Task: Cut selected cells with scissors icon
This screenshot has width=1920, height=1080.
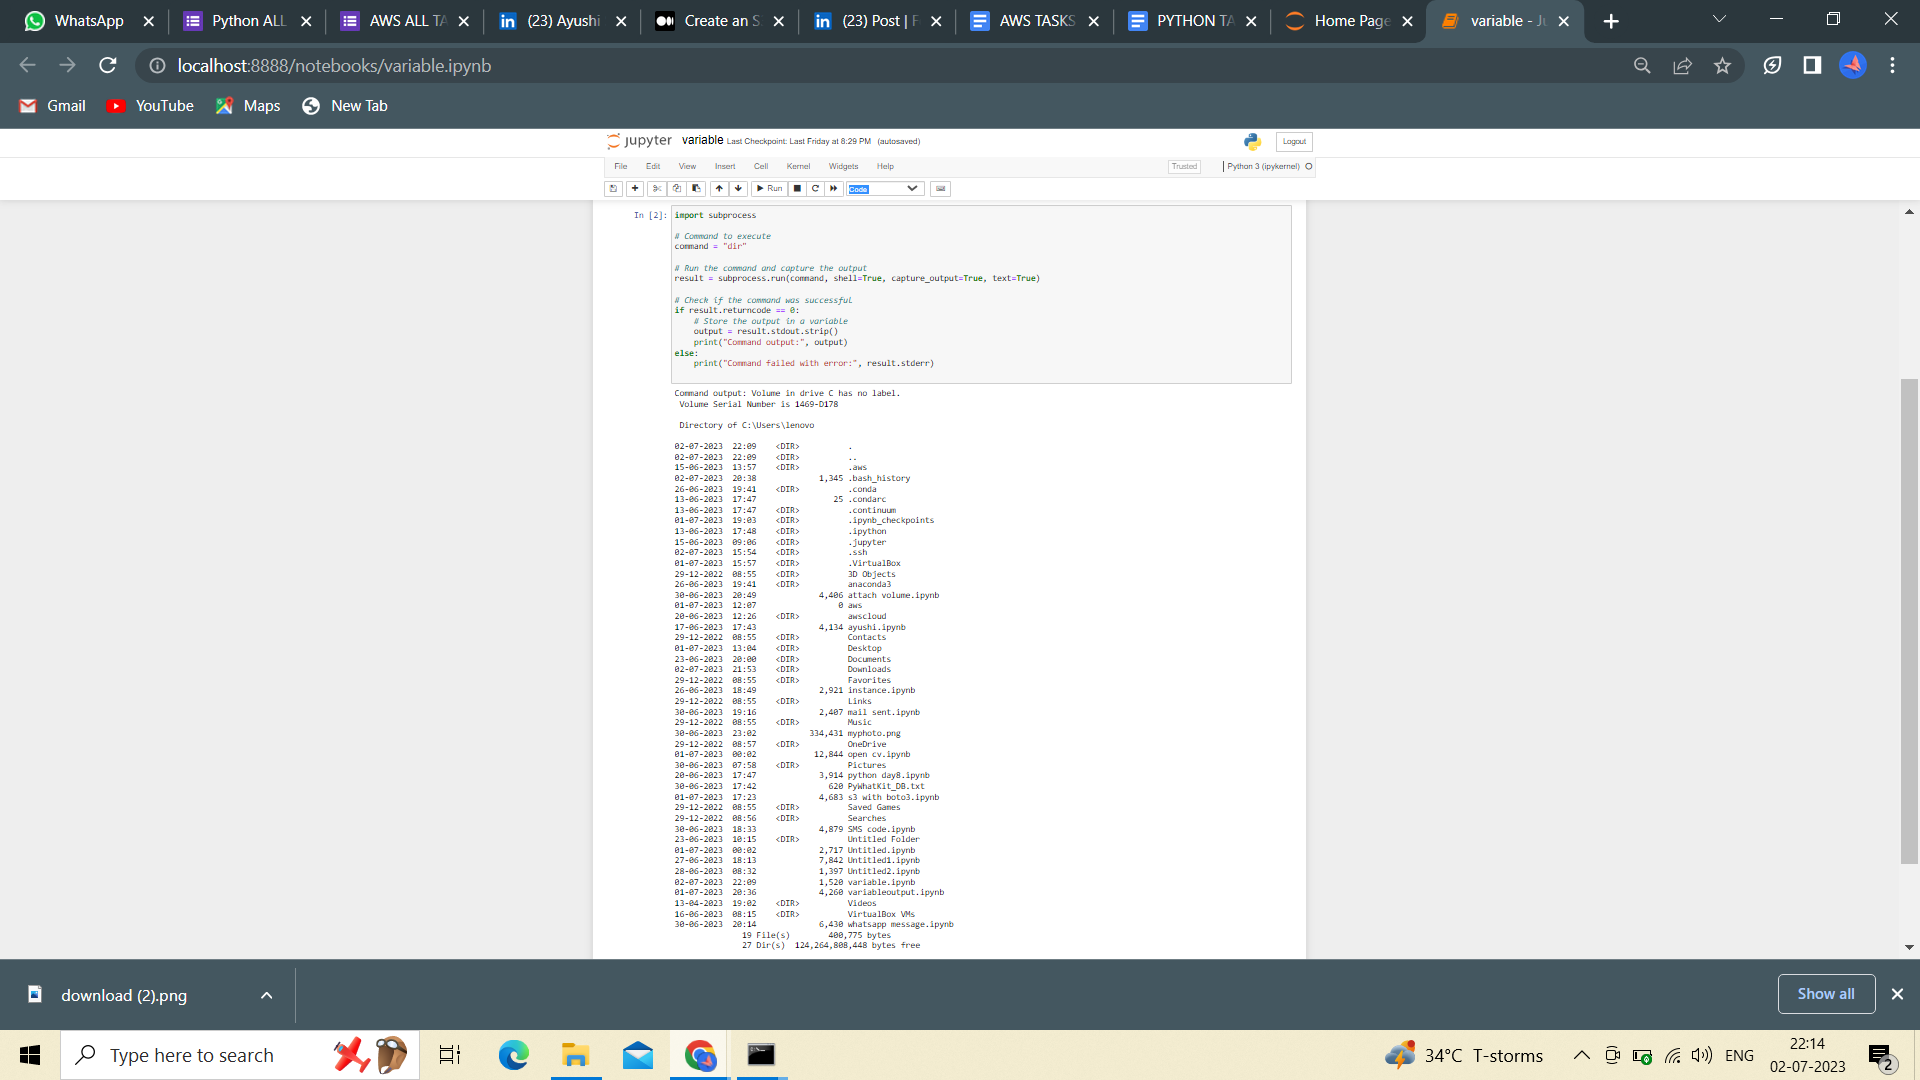Action: point(656,188)
